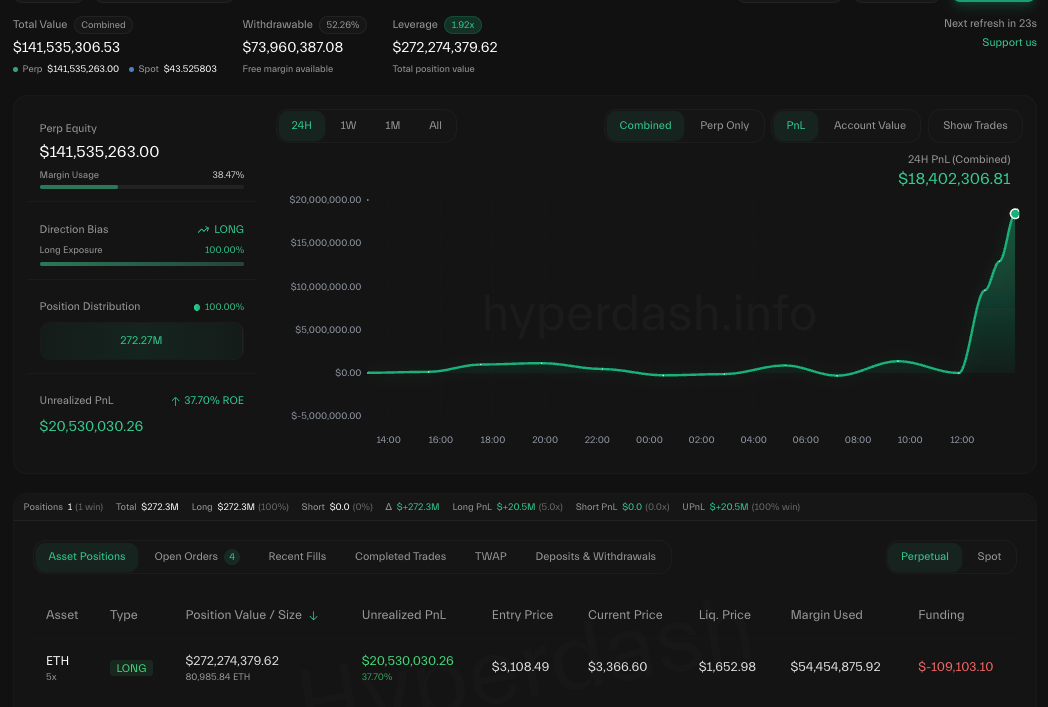Toggle chart to Account Value mode

click(x=869, y=126)
